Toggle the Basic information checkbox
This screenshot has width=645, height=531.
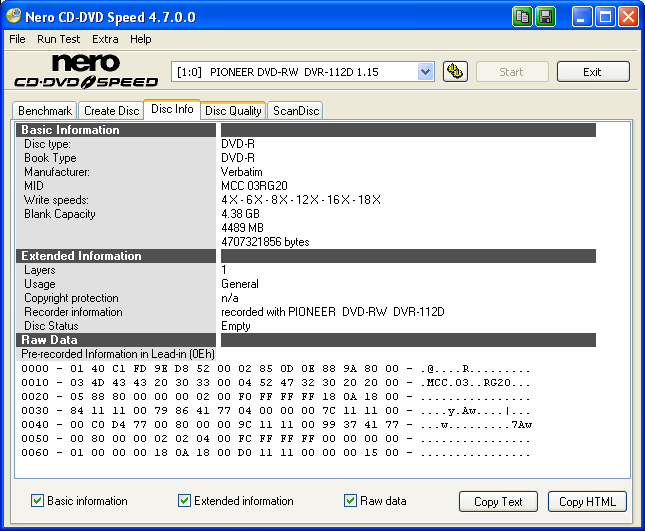[38, 501]
